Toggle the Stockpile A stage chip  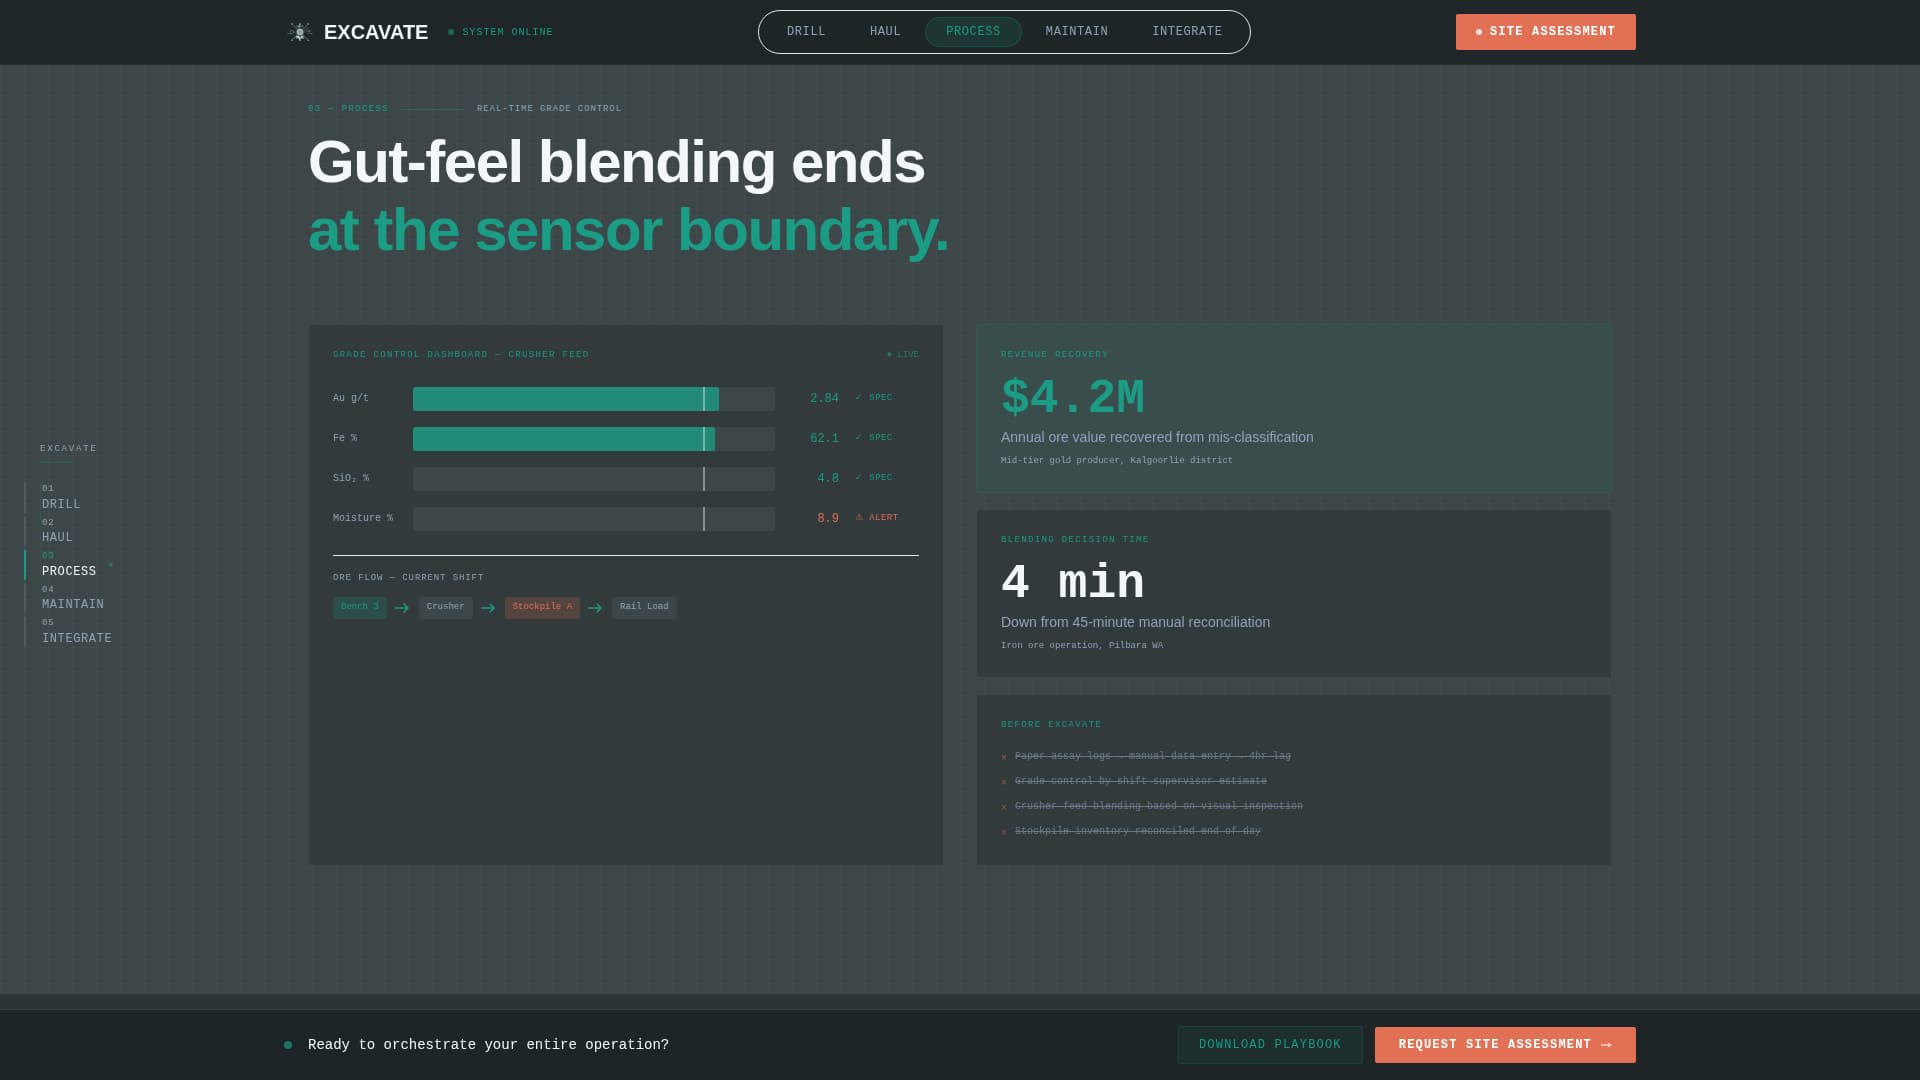(541, 607)
